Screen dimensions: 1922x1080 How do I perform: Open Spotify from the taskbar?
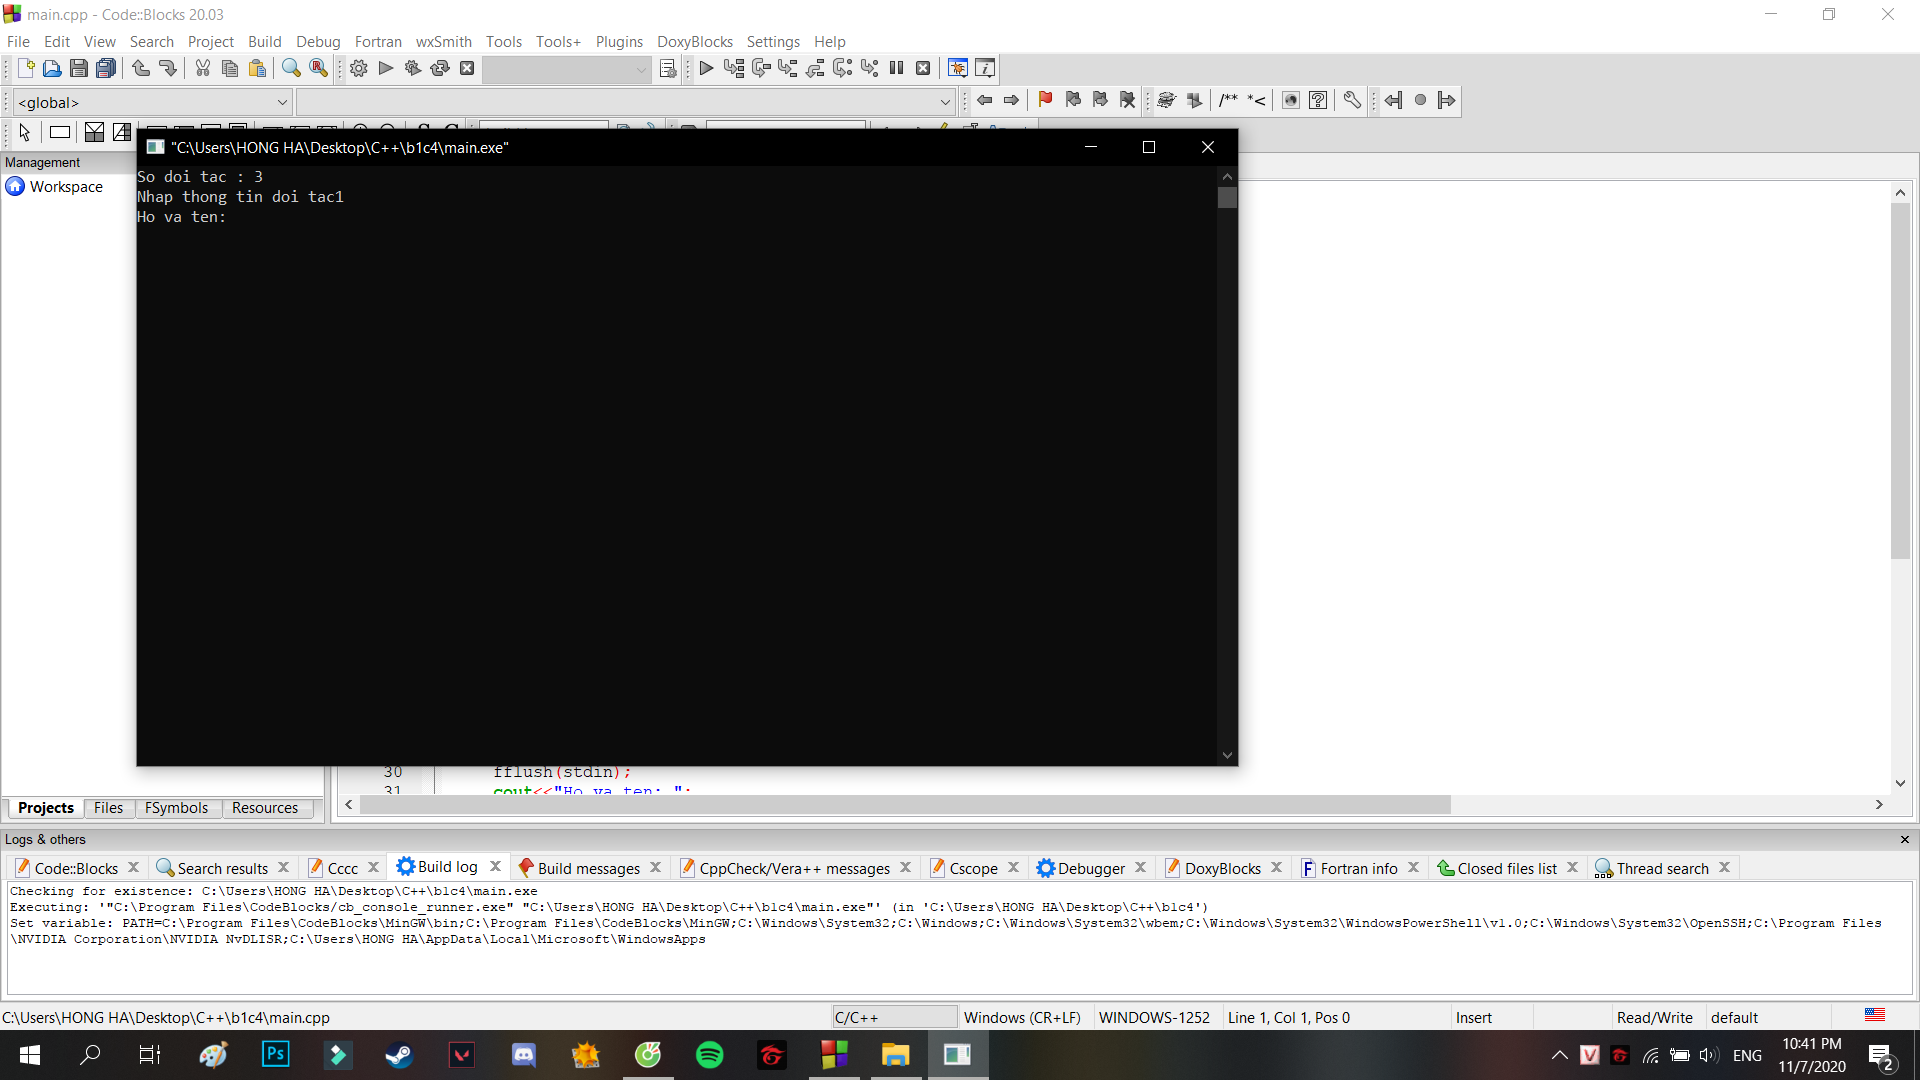[x=709, y=1055]
